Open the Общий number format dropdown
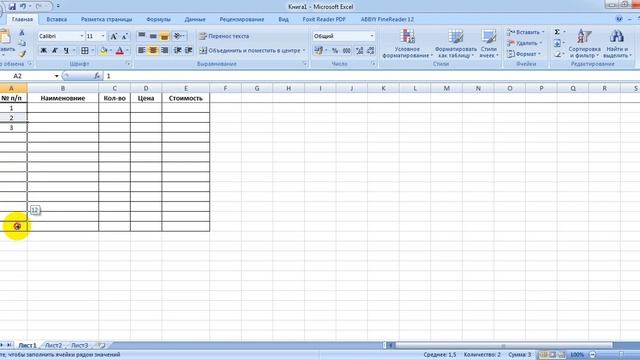The image size is (640, 360). pos(372,36)
